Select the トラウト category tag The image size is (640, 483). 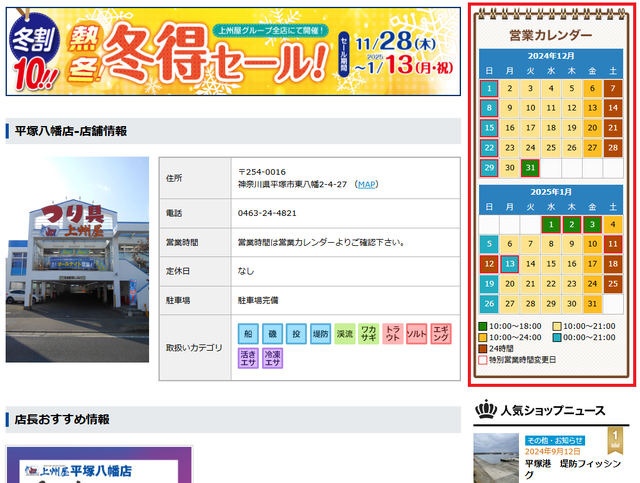[393, 334]
